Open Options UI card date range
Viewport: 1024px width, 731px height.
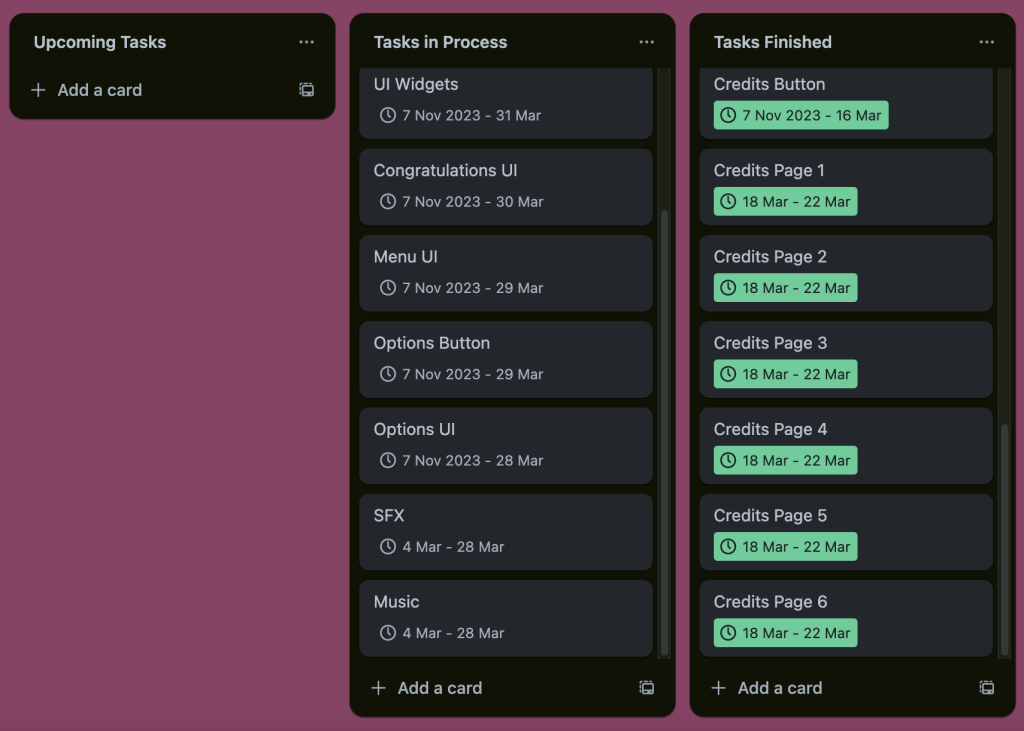[x=472, y=461]
